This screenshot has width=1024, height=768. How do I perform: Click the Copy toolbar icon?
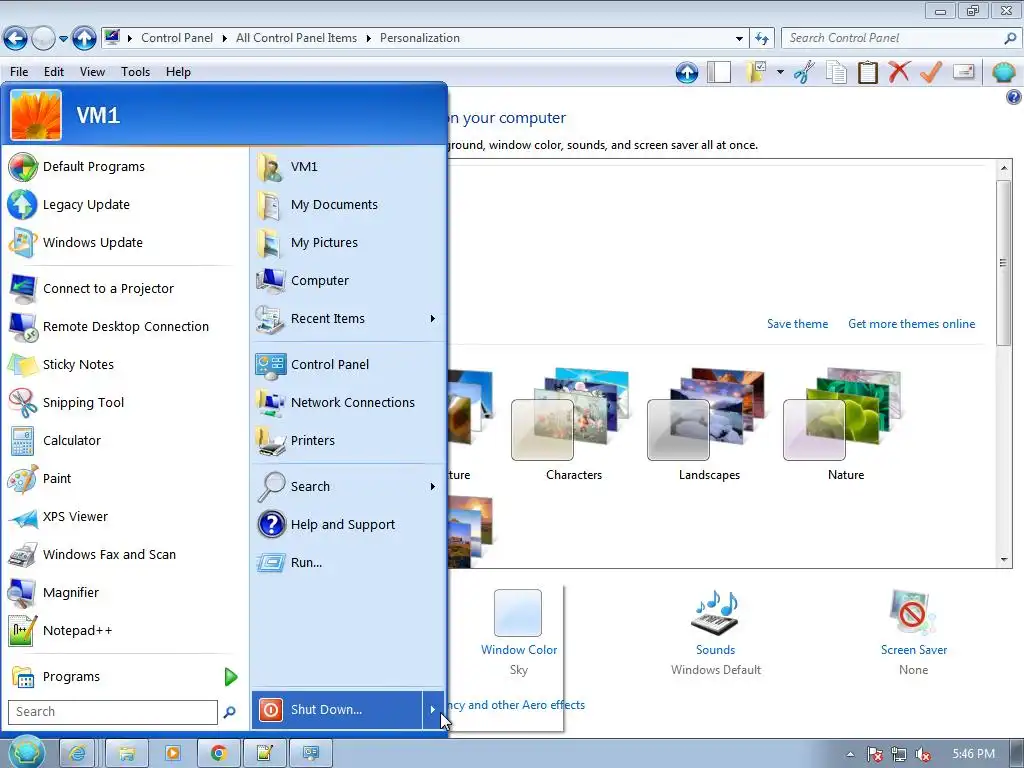[836, 72]
